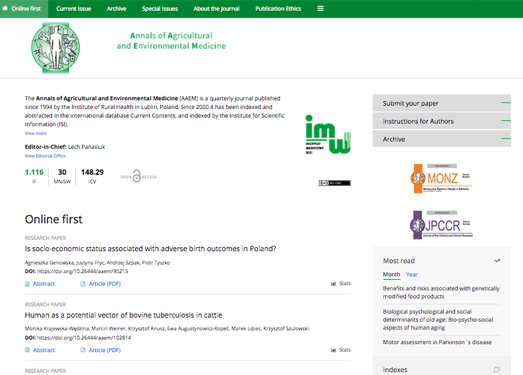Open the MONZ journal banner
Viewport: 523px width, 375px height.
(441, 178)
